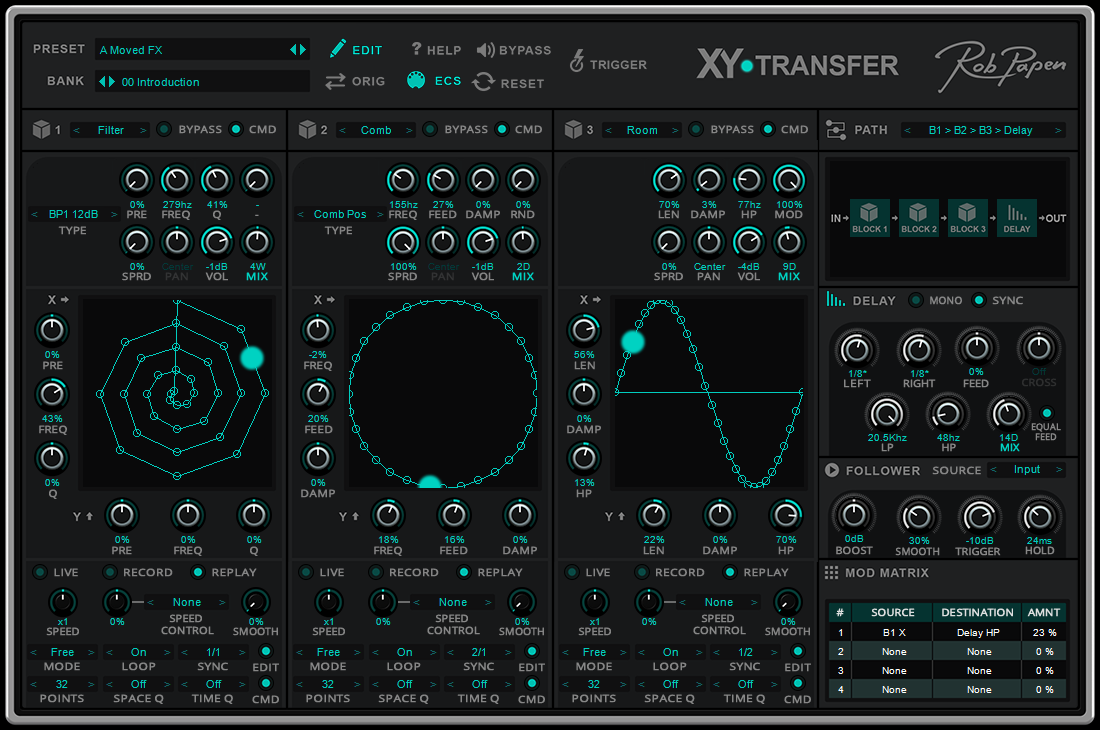Select BLOCK 3 in the path diagram
Image resolution: width=1100 pixels, height=730 pixels.
(x=968, y=218)
